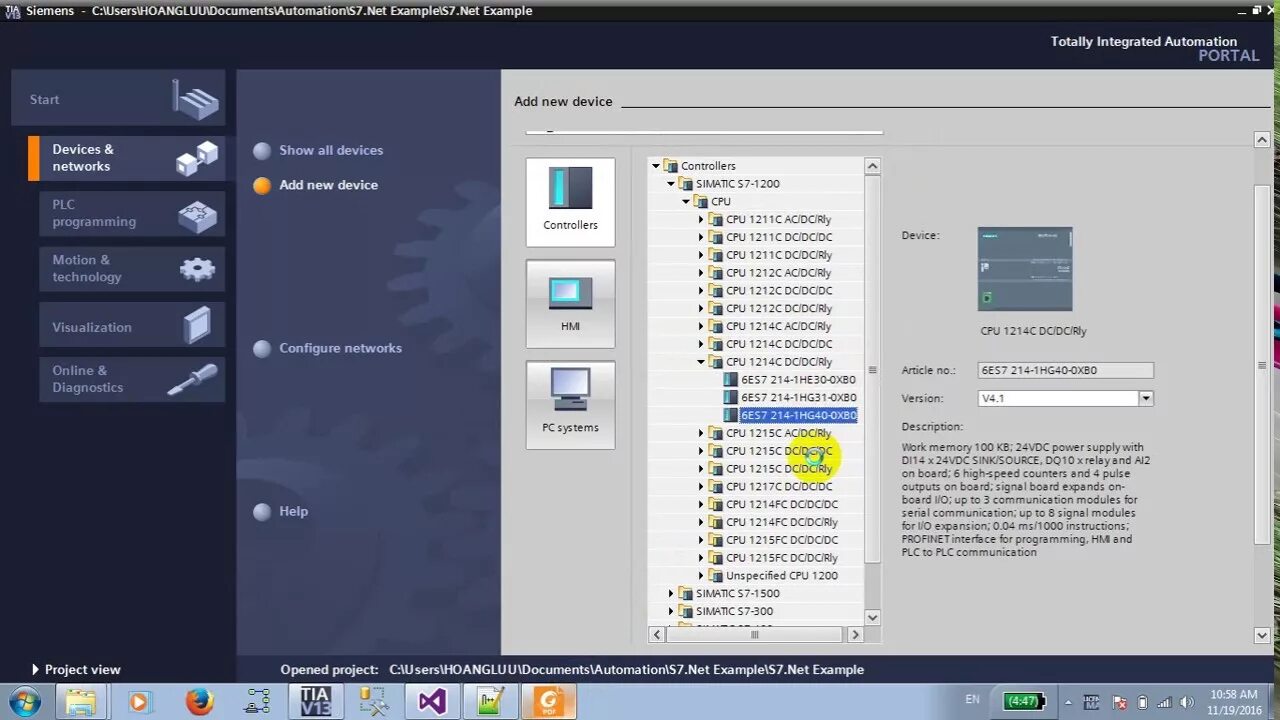
Task: Collapse CPU 1214C DC/DC/Rly folder
Action: [701, 362]
